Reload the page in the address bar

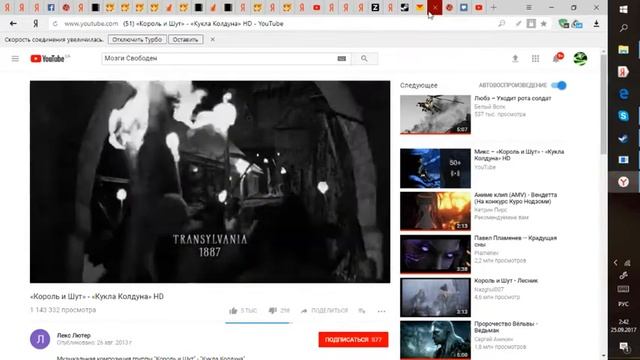[55, 24]
